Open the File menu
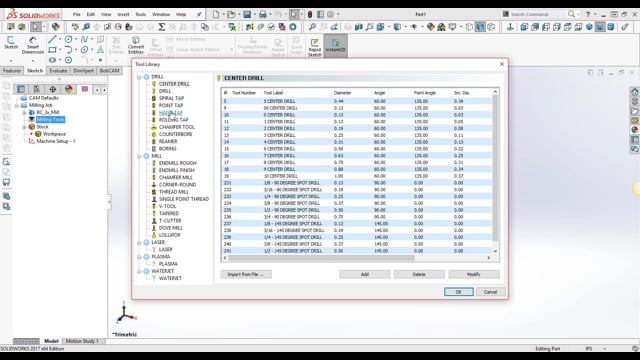 pos(76,14)
